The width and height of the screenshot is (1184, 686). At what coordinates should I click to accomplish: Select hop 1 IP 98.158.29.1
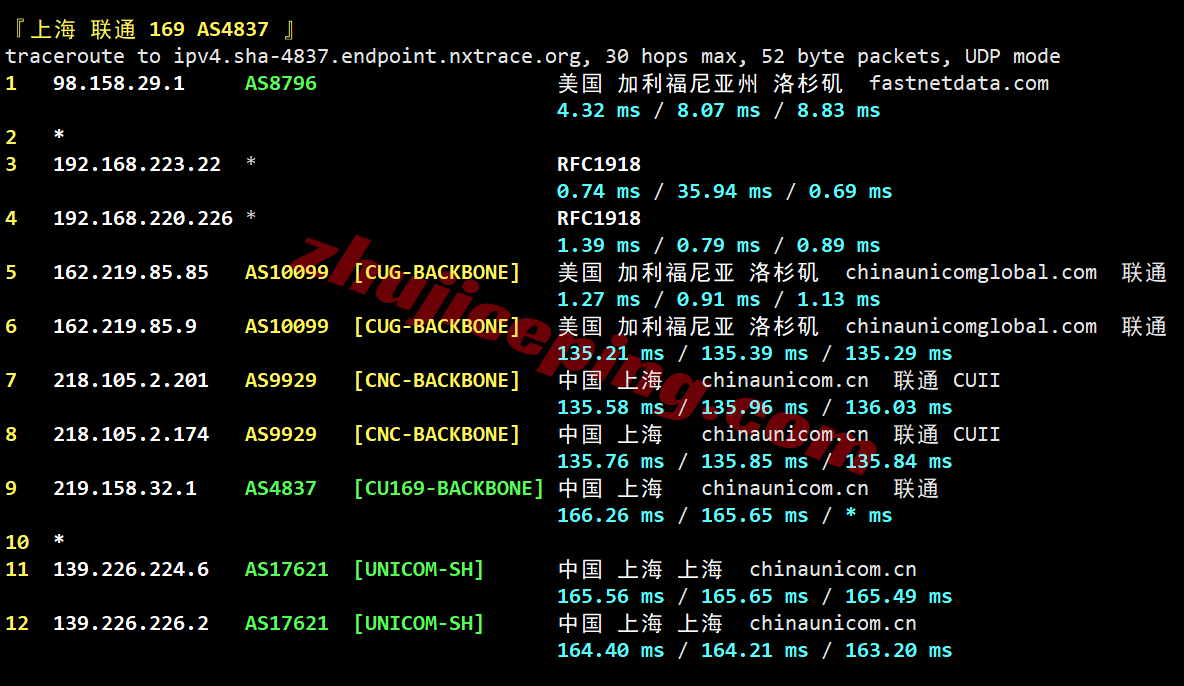pos(119,83)
